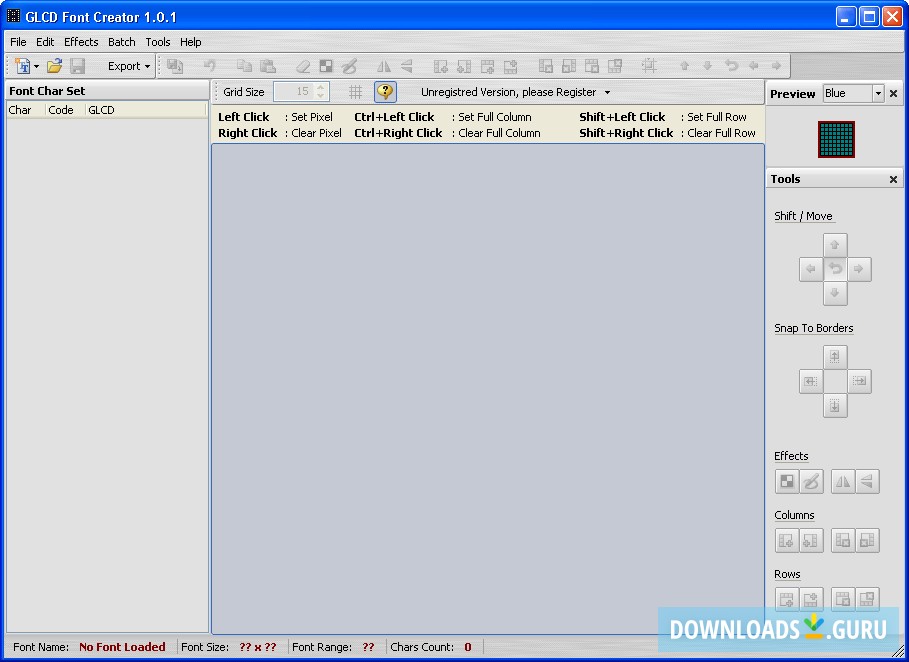
Task: Click Snap To Borders top button
Action: coord(835,357)
